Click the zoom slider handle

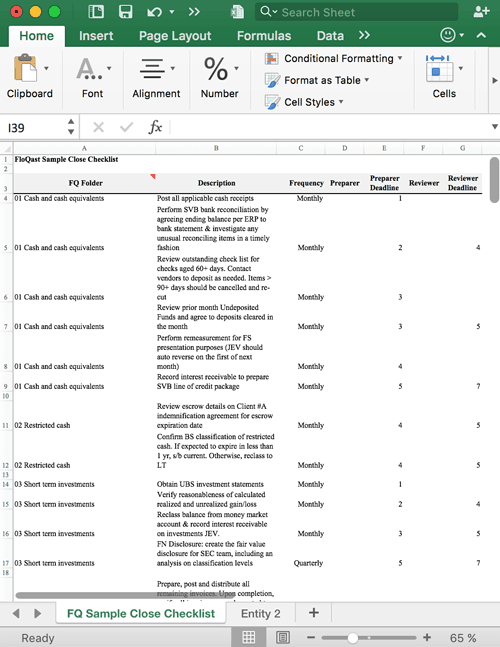pyautogui.click(x=352, y=638)
